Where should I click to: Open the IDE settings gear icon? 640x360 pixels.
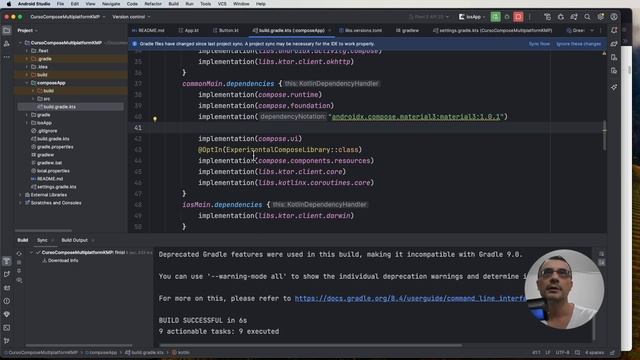tap(600, 17)
